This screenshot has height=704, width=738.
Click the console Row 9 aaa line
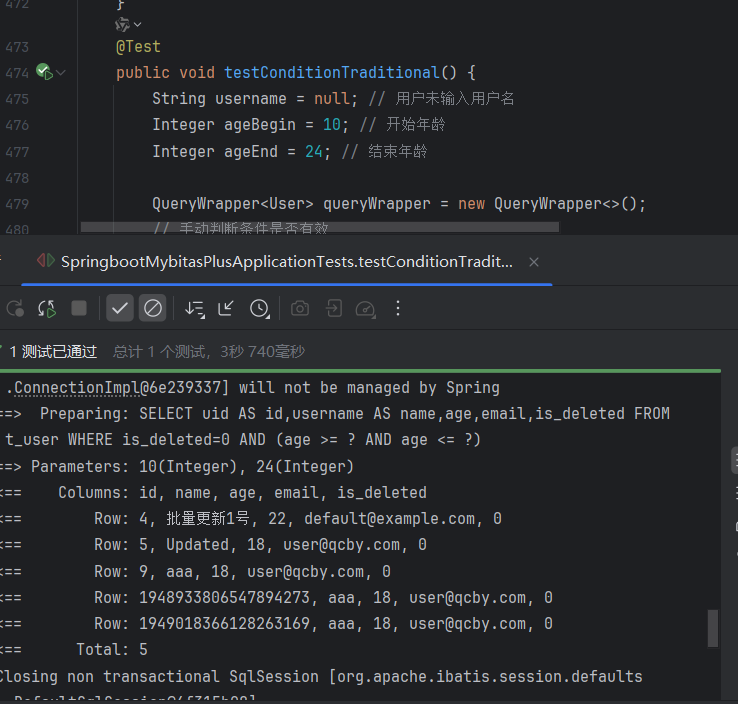pos(196,572)
